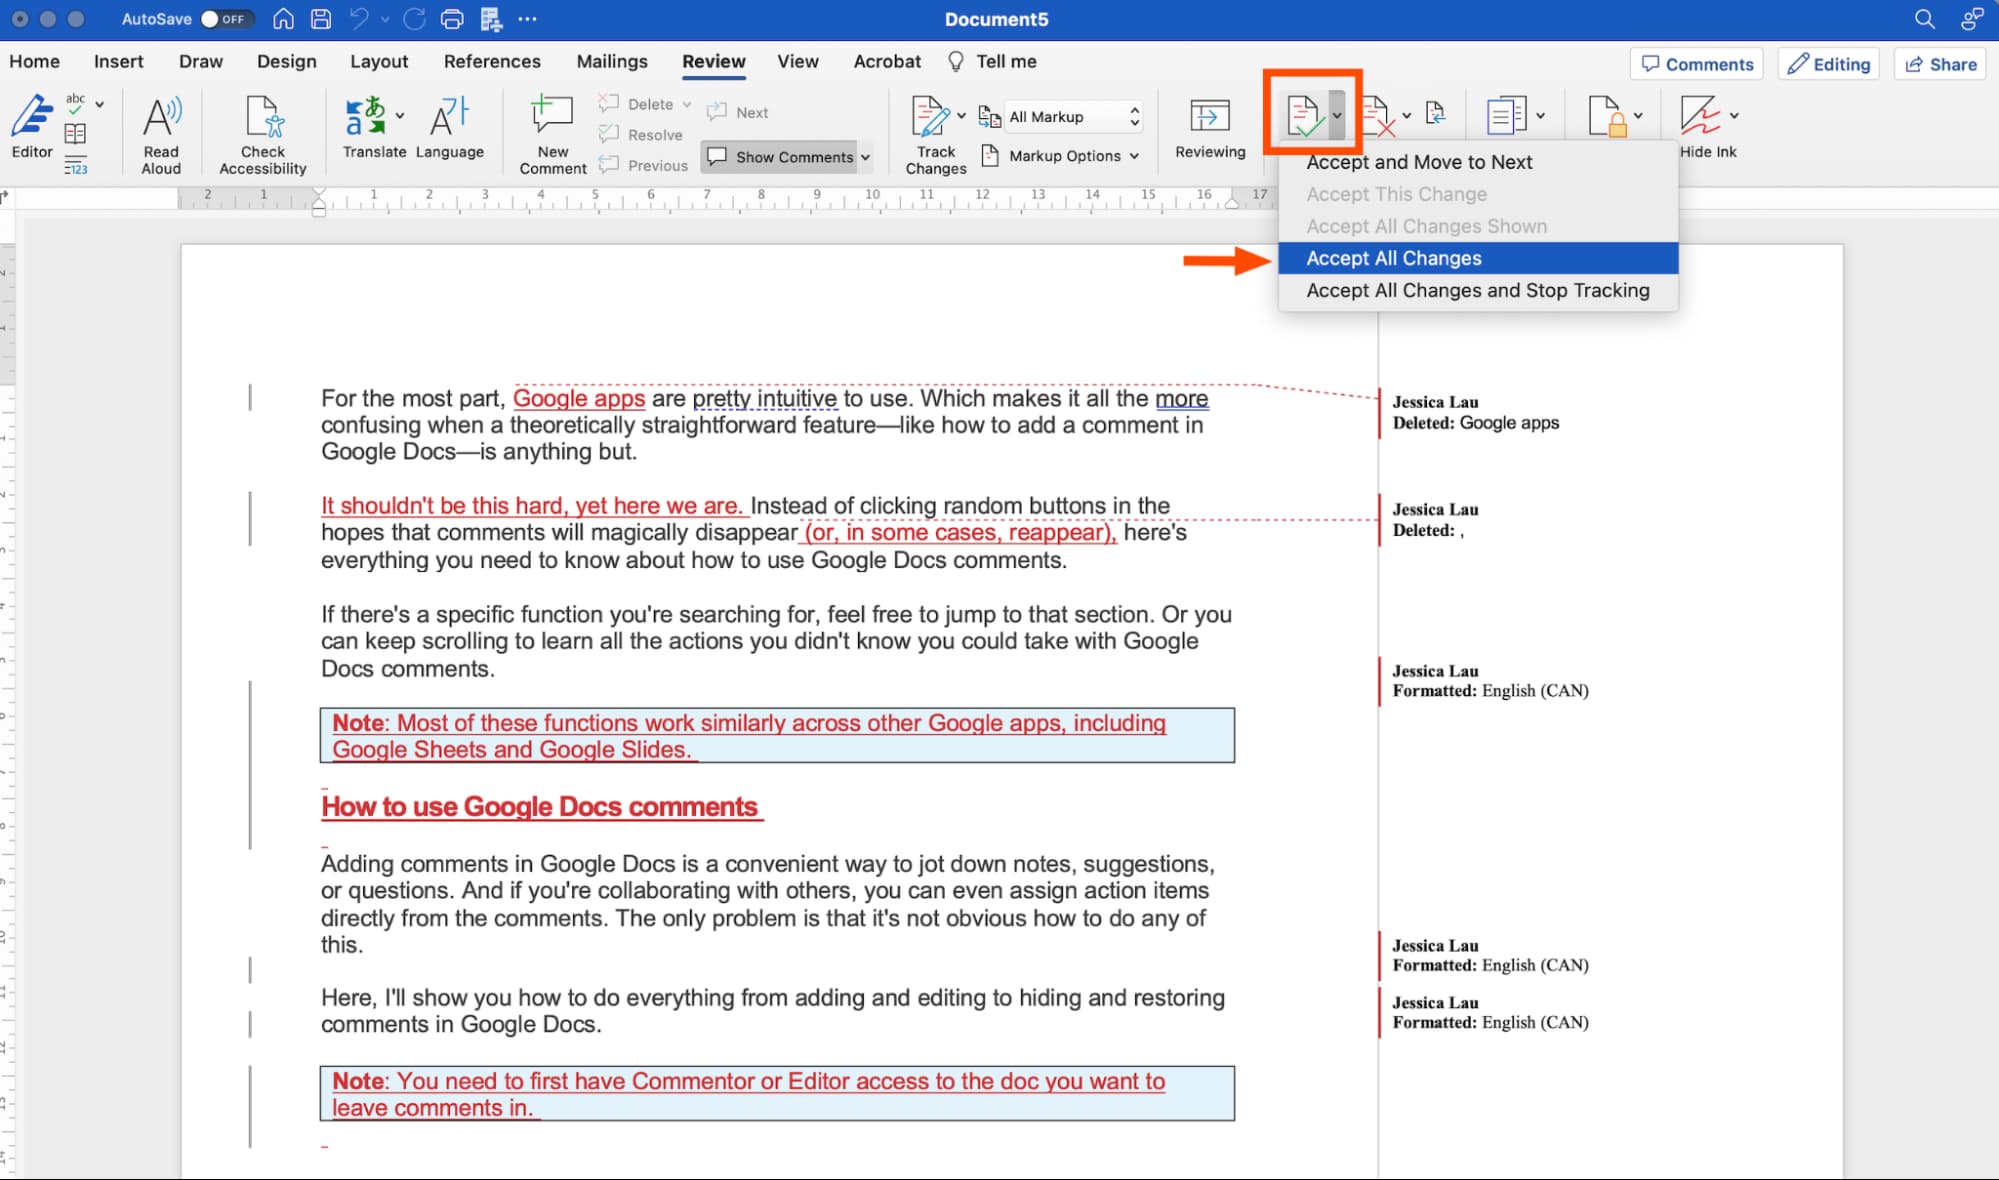Open the Comments pane button
The height and width of the screenshot is (1180, 1999).
1698,64
